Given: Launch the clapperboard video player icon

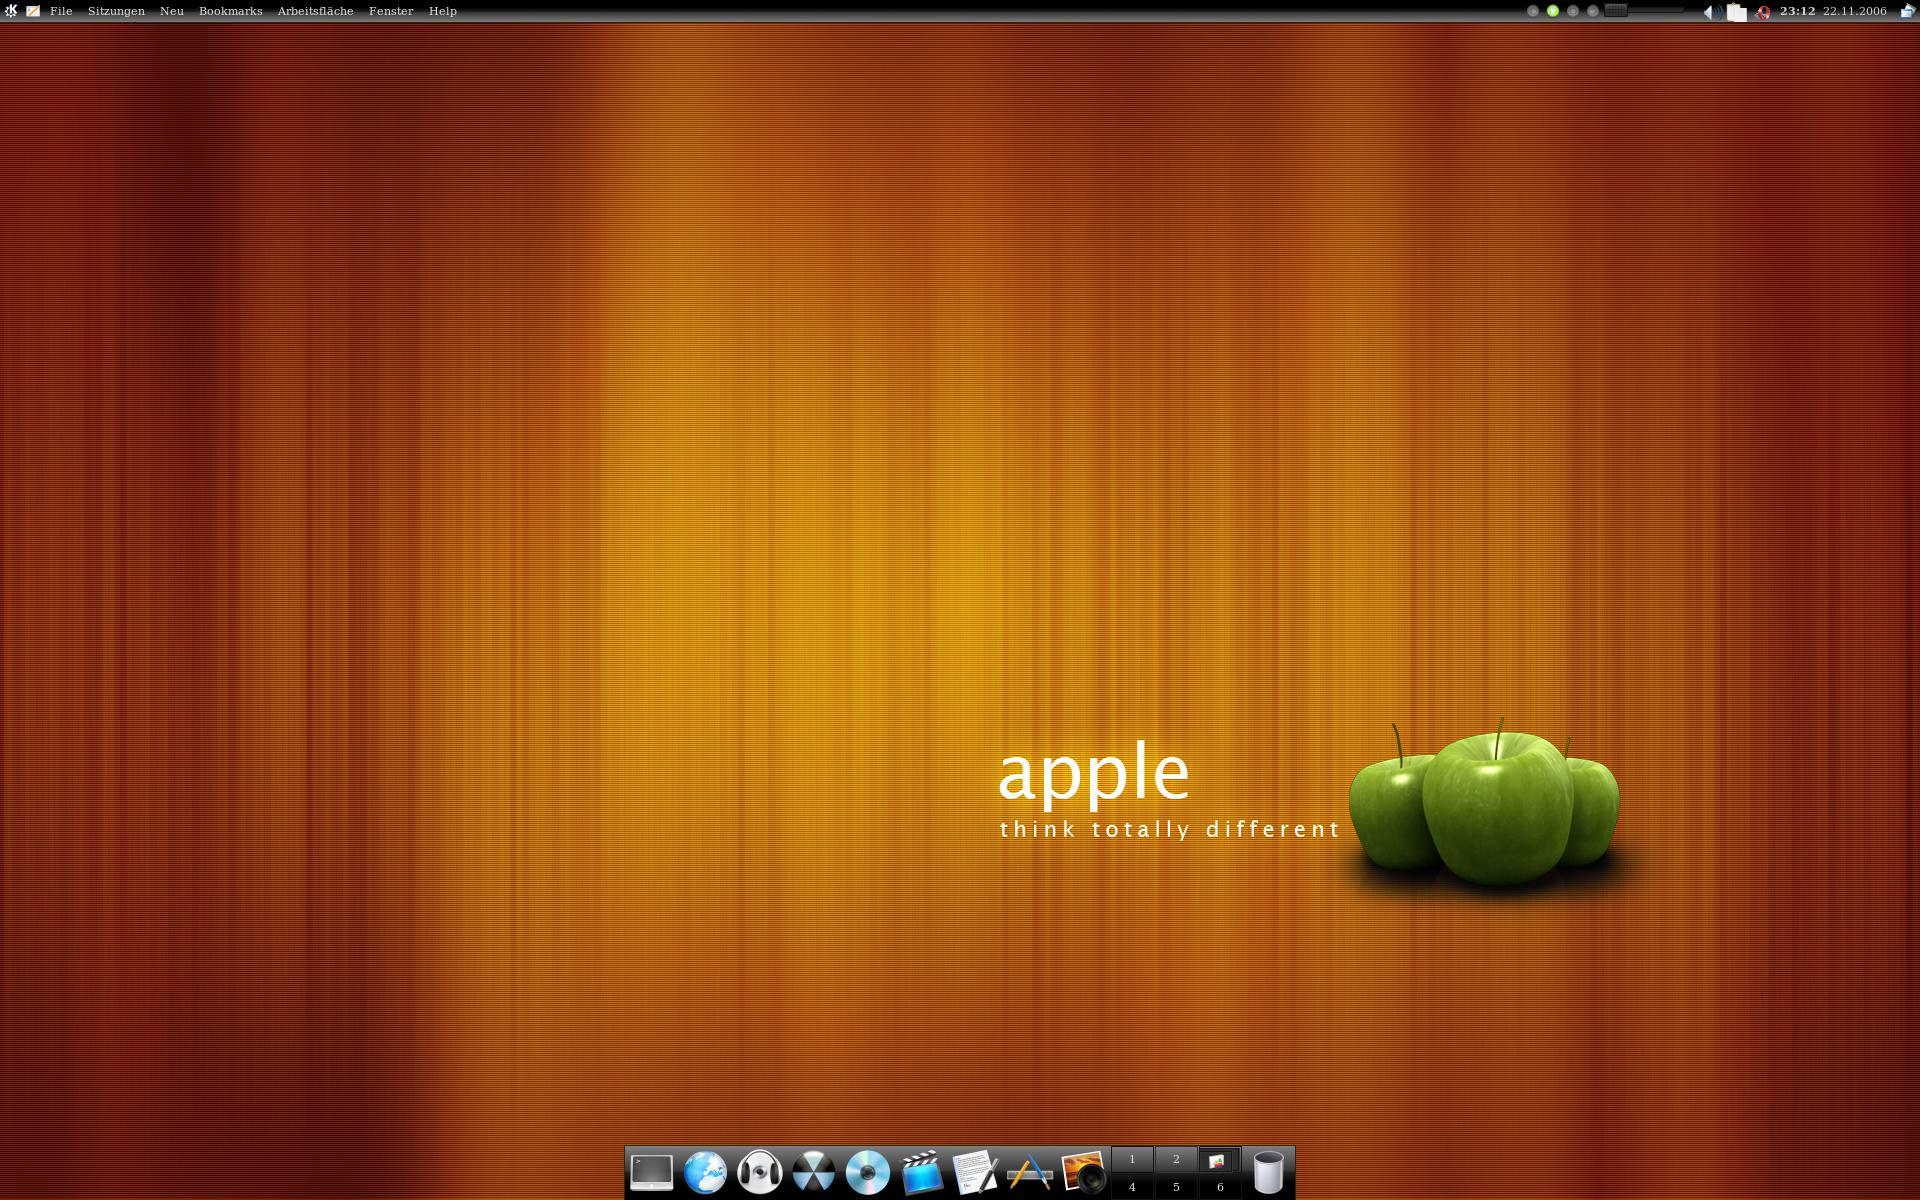Looking at the screenshot, I should [x=921, y=1172].
